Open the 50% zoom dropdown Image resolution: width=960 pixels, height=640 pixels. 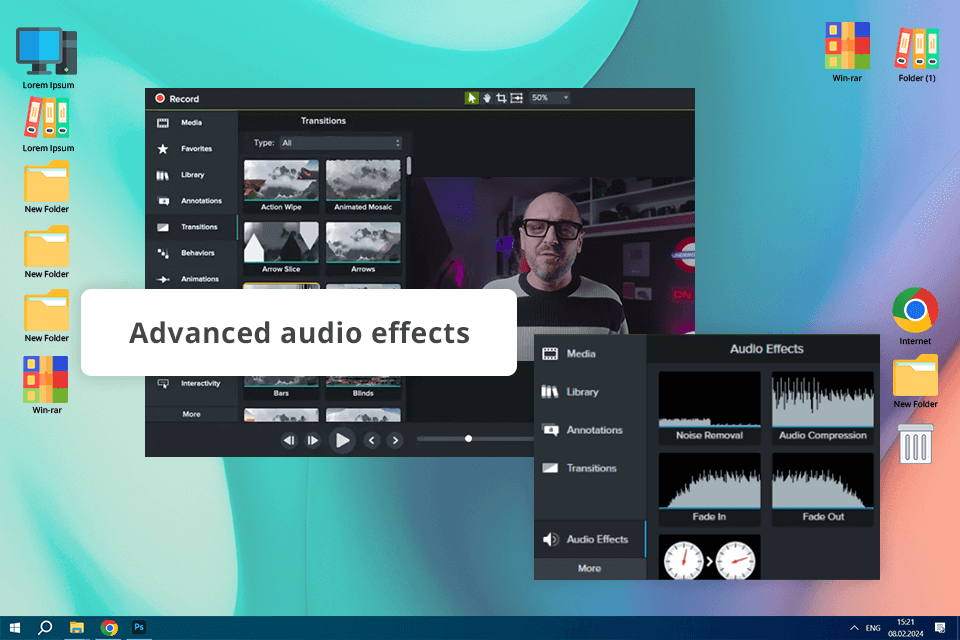pyautogui.click(x=550, y=98)
